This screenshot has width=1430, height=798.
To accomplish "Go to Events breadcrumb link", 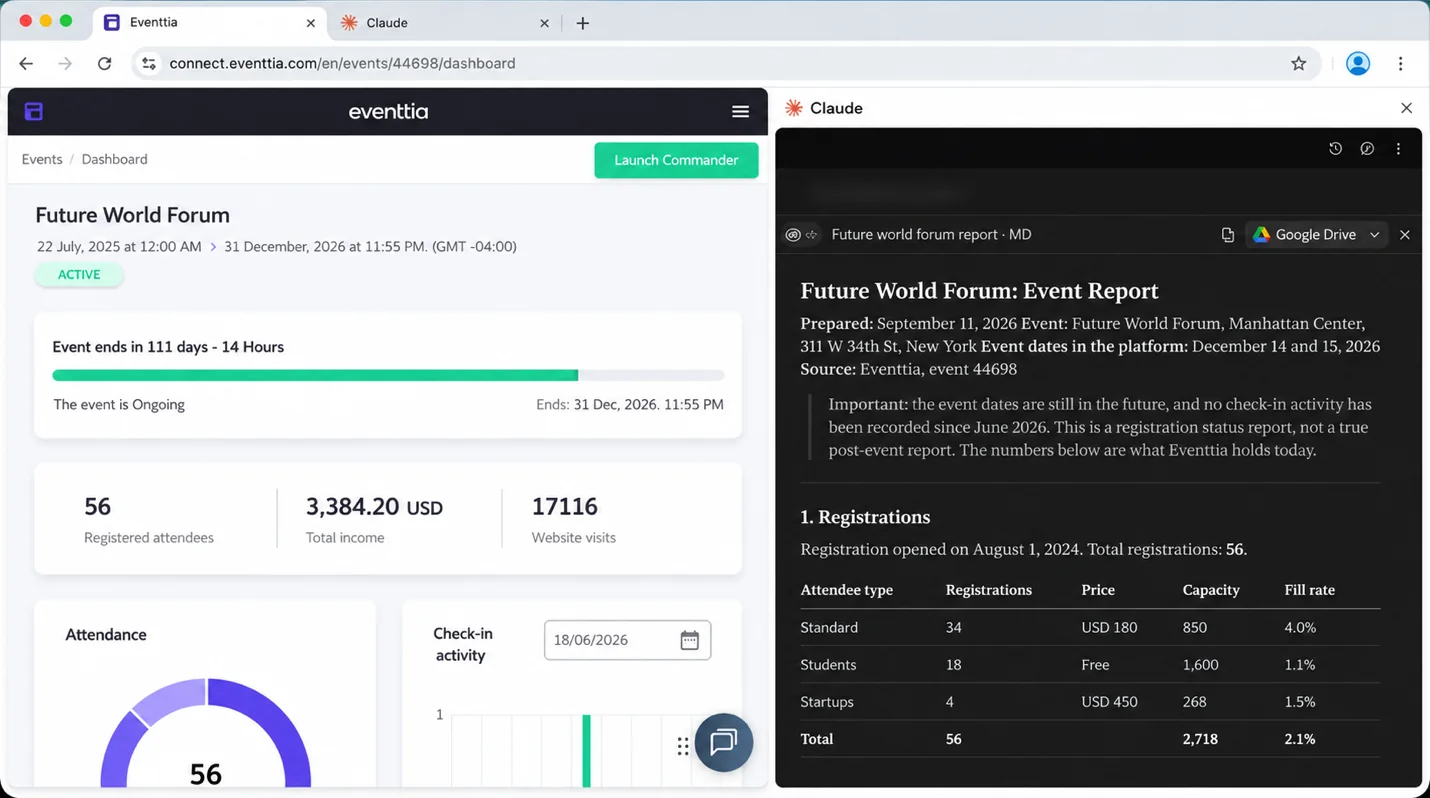I will coord(42,159).
